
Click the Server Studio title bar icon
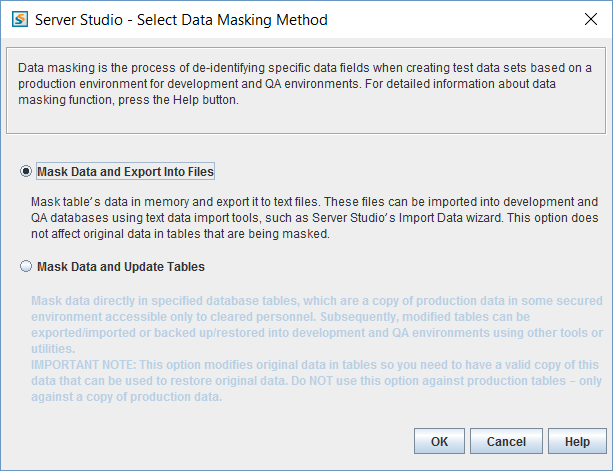[x=19, y=20]
